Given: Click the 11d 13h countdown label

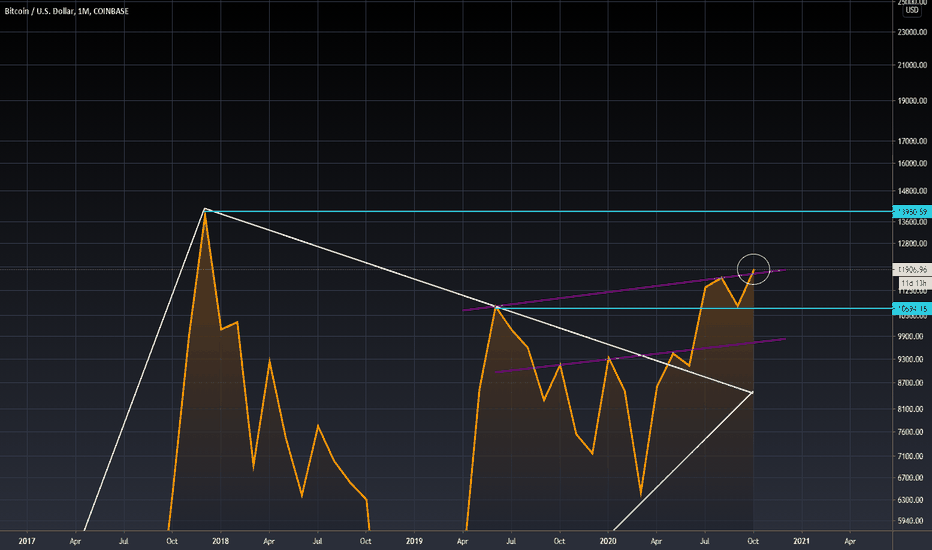Looking at the screenshot, I should 914,284.
